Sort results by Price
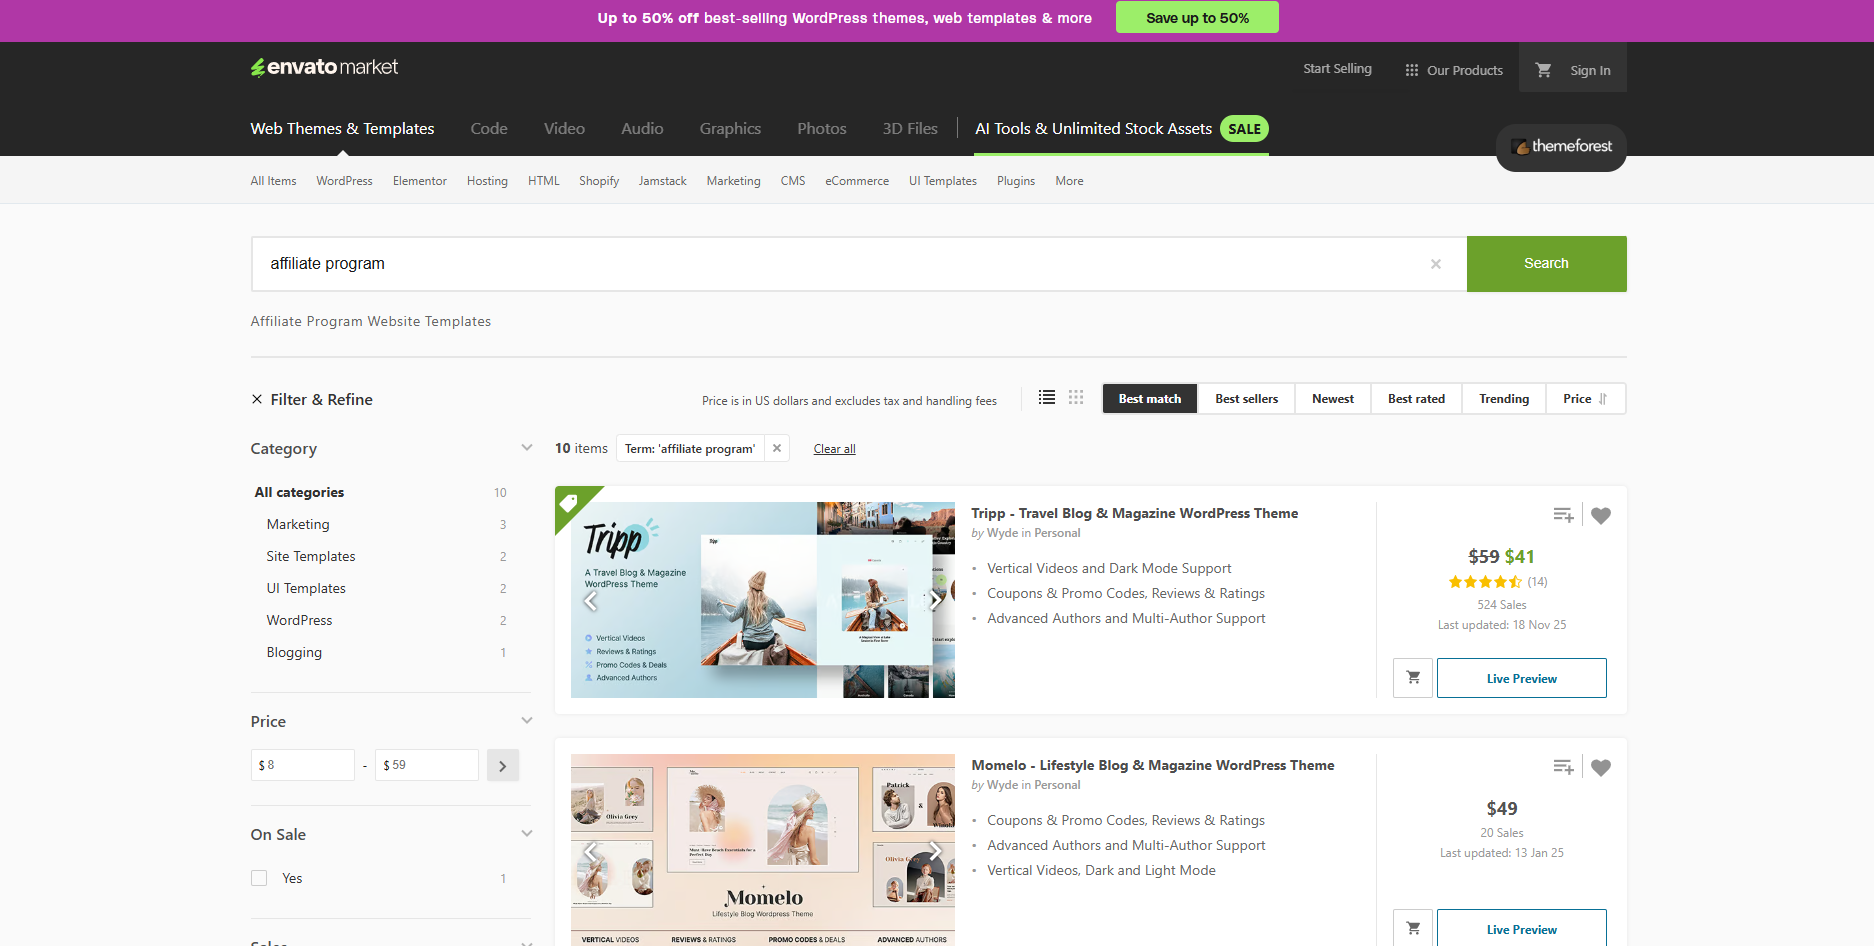Viewport: 1874px width, 946px height. point(1584,399)
